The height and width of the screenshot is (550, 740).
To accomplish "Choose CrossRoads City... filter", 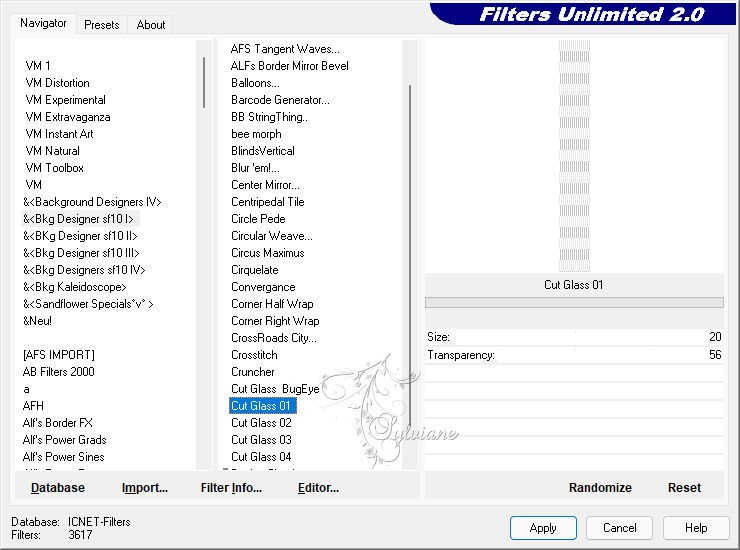I will (x=274, y=338).
